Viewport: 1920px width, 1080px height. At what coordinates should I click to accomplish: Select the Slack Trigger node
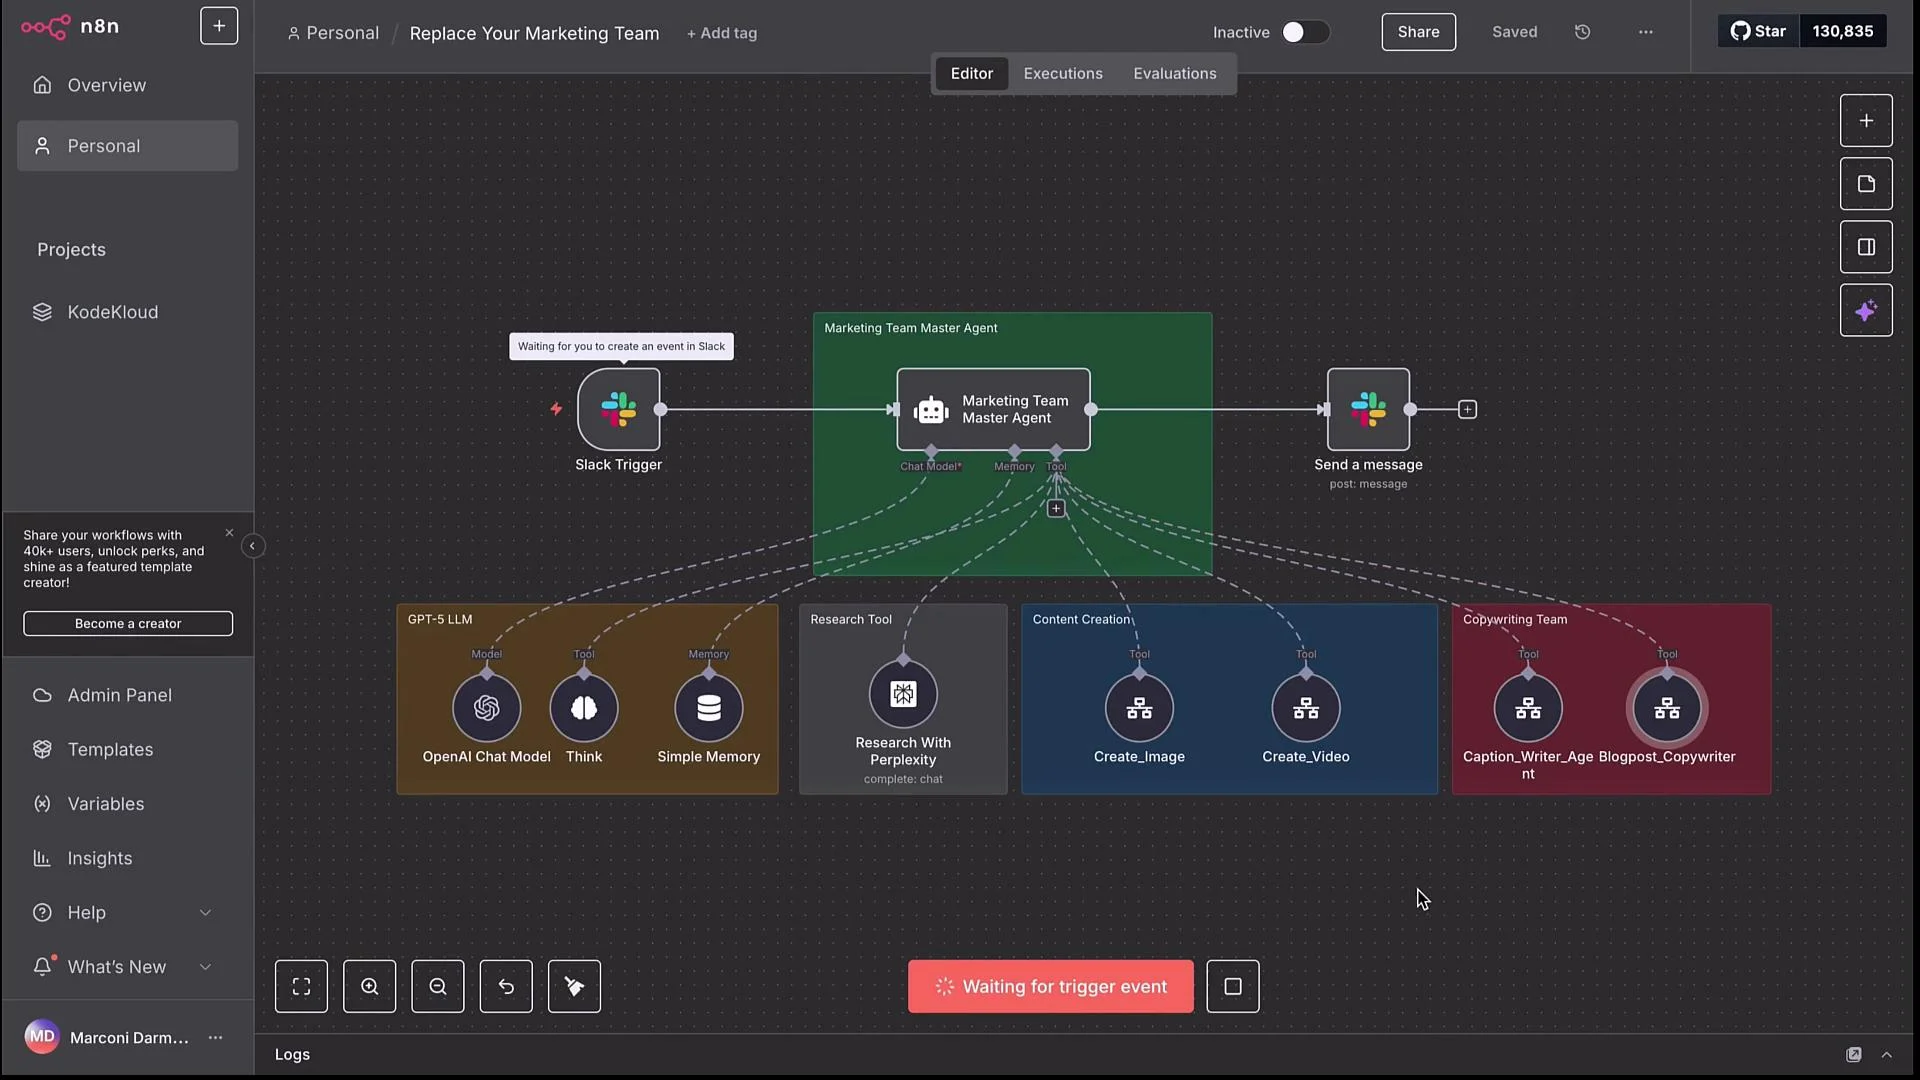click(x=618, y=409)
